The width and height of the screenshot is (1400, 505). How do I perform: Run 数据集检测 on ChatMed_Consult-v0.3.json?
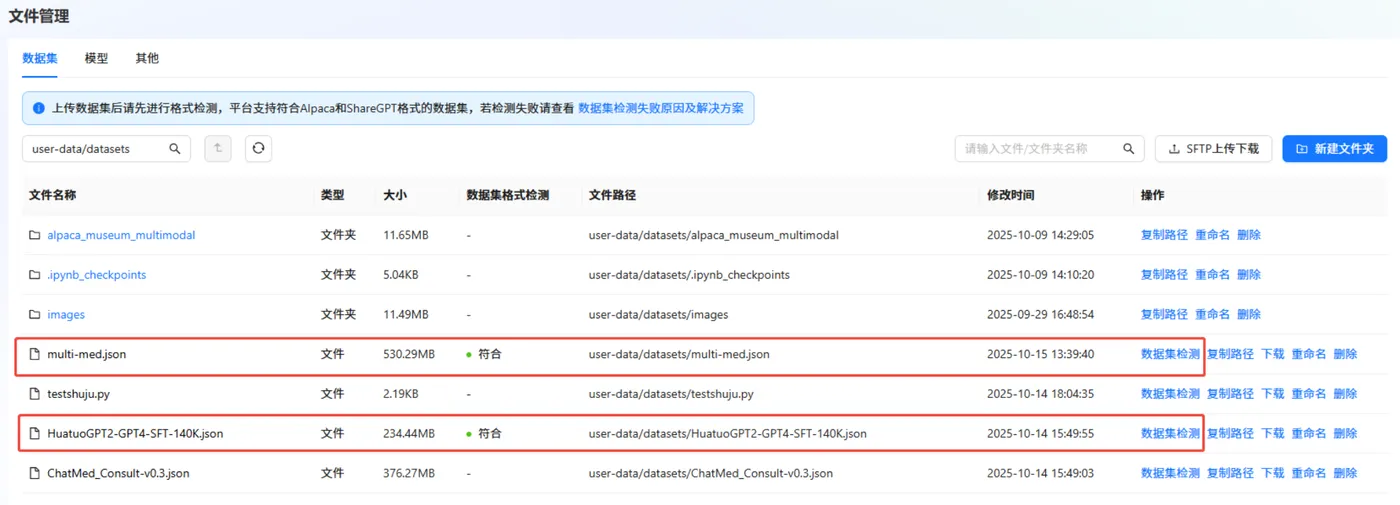(1170, 473)
